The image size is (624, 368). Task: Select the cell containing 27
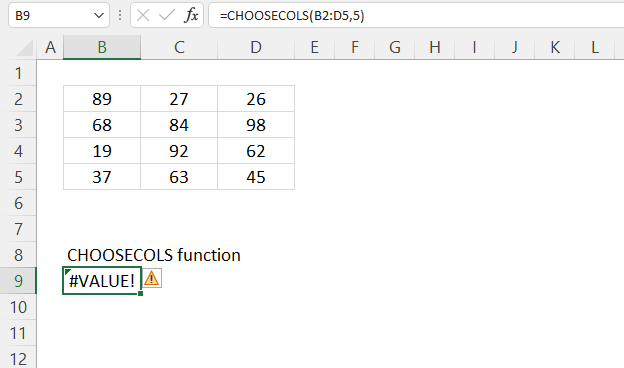click(x=179, y=99)
